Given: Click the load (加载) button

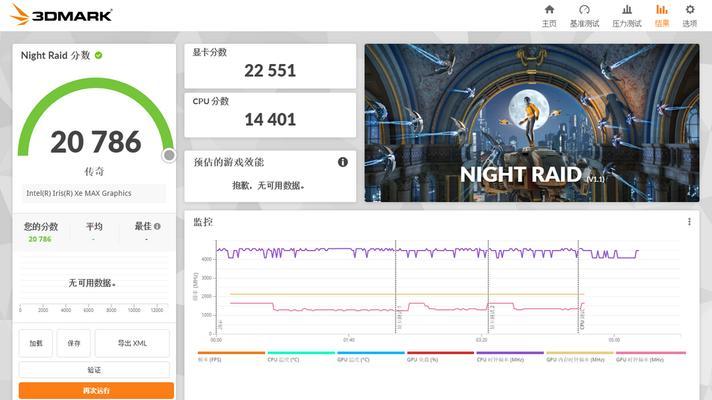Looking at the screenshot, I should [36, 343].
